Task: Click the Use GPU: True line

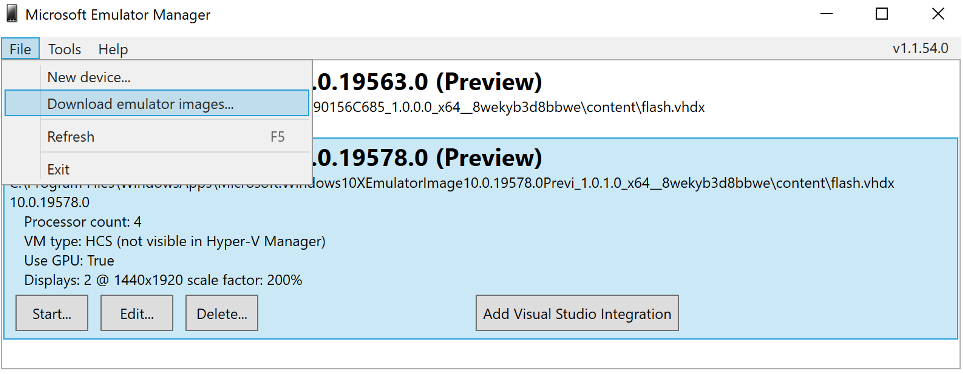Action: pyautogui.click(x=69, y=261)
